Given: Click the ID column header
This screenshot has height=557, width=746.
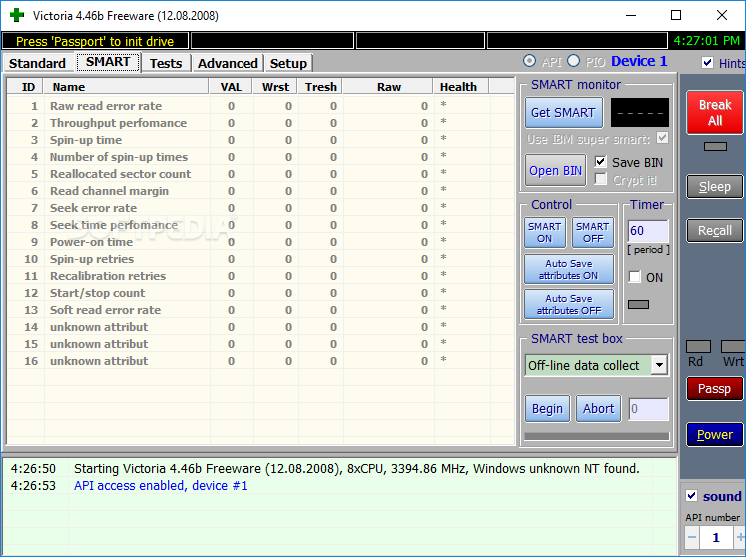Looking at the screenshot, I should pos(26,87).
